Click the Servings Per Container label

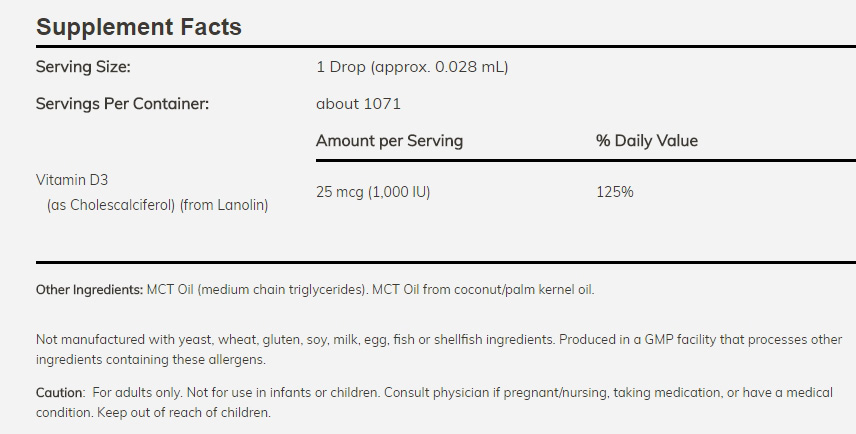click(122, 104)
